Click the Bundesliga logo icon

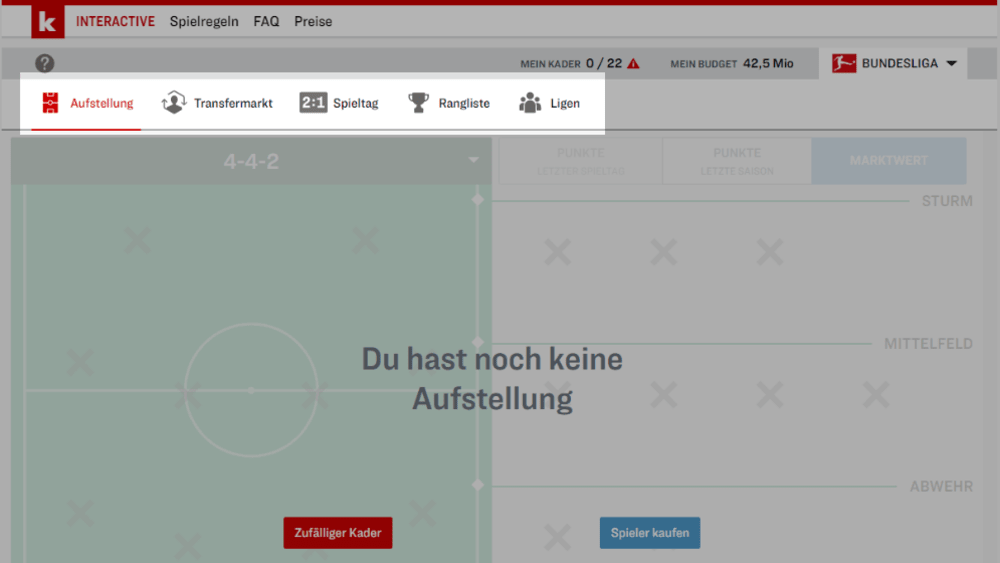[x=844, y=63]
